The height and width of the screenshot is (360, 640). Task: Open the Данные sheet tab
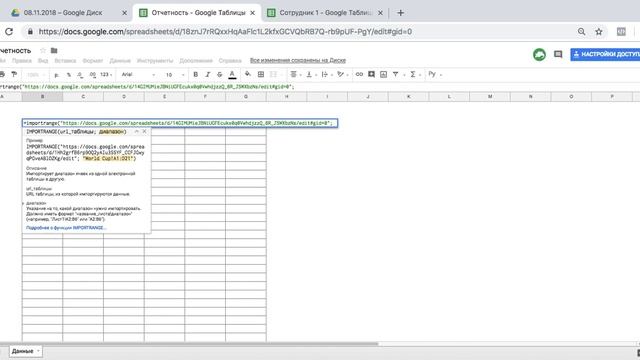[22, 351]
